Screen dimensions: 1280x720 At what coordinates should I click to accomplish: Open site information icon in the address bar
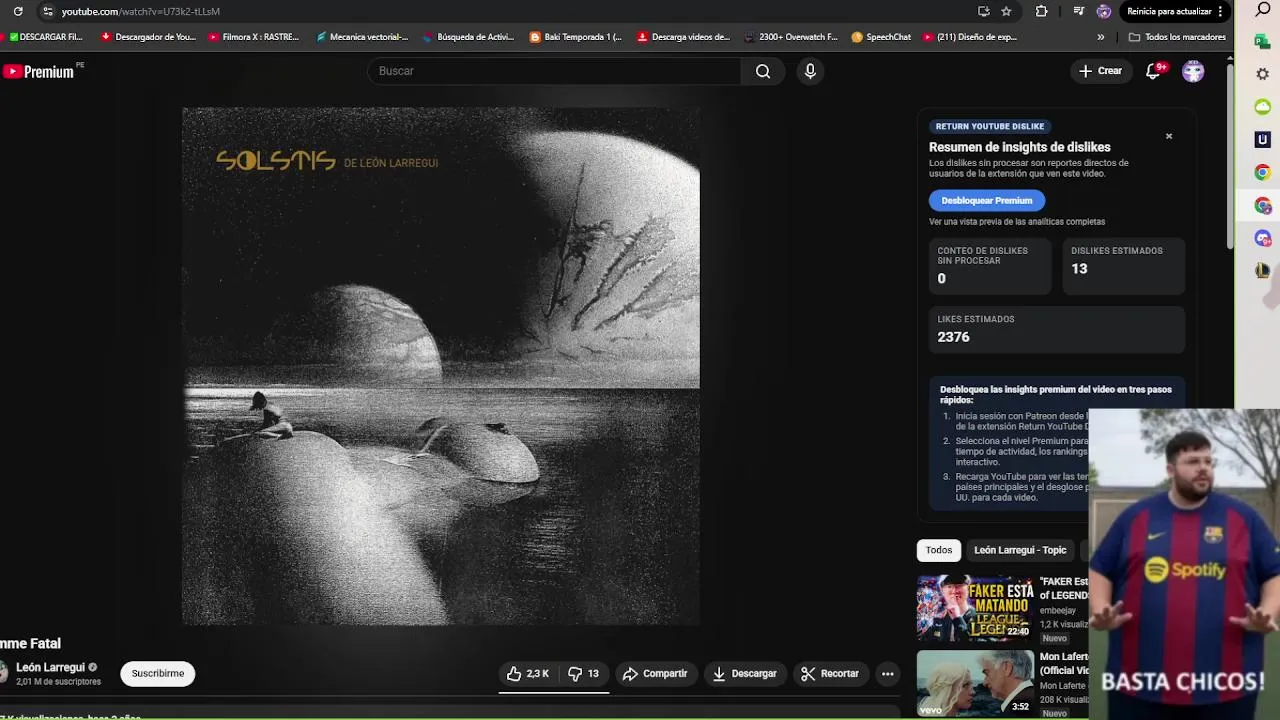[47, 11]
